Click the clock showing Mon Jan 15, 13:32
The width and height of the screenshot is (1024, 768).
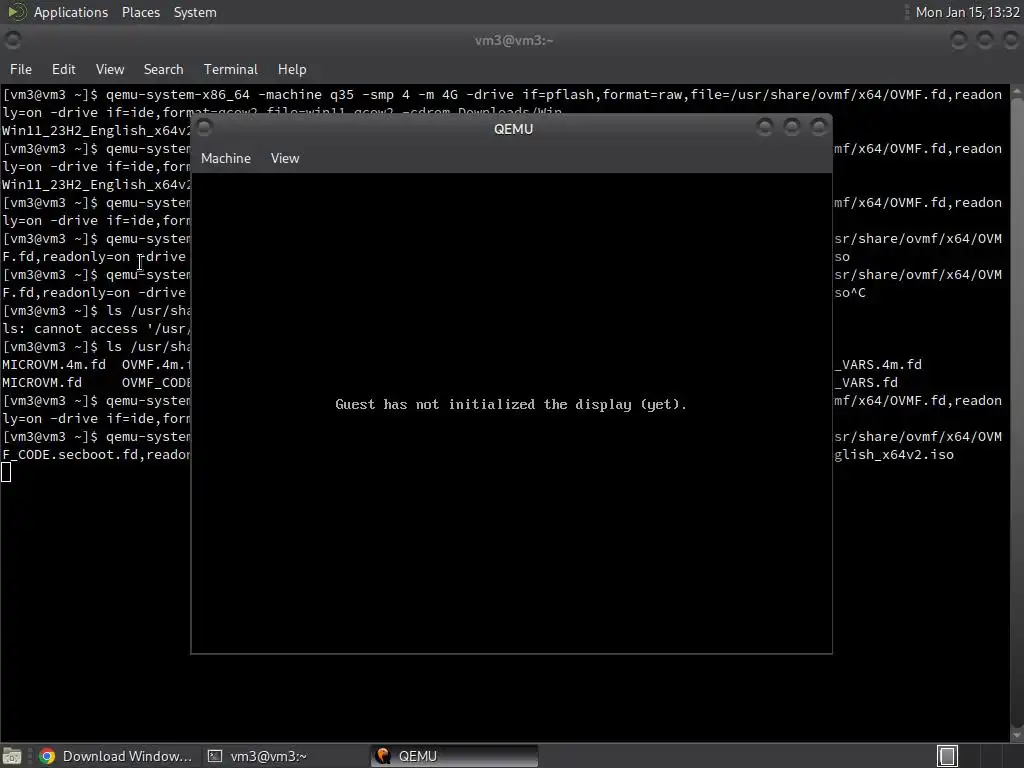(967, 12)
